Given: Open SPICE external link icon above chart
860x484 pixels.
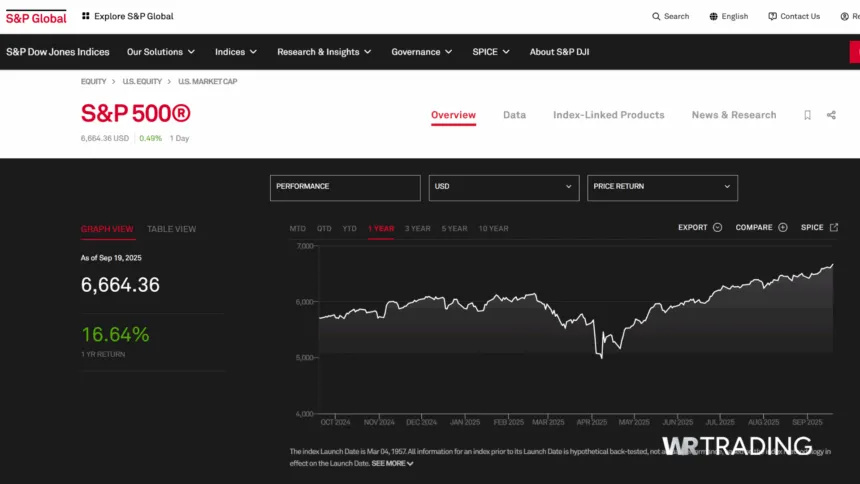Looking at the screenshot, I should (834, 228).
